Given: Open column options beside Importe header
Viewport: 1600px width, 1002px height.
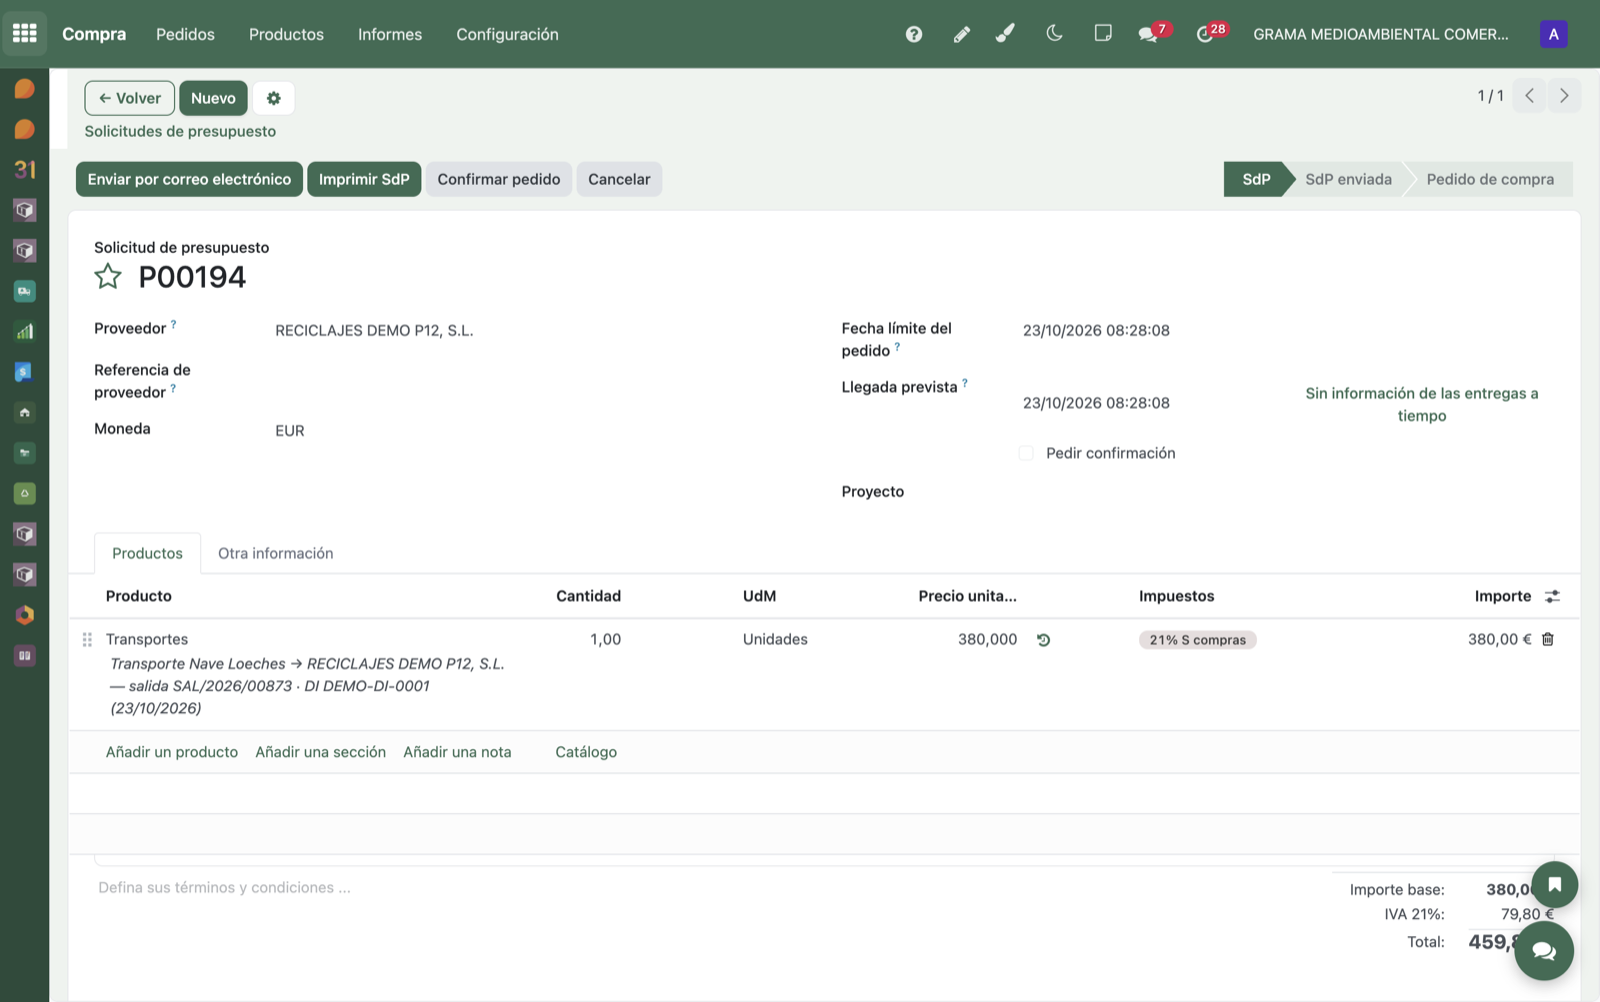Looking at the screenshot, I should point(1552,596).
